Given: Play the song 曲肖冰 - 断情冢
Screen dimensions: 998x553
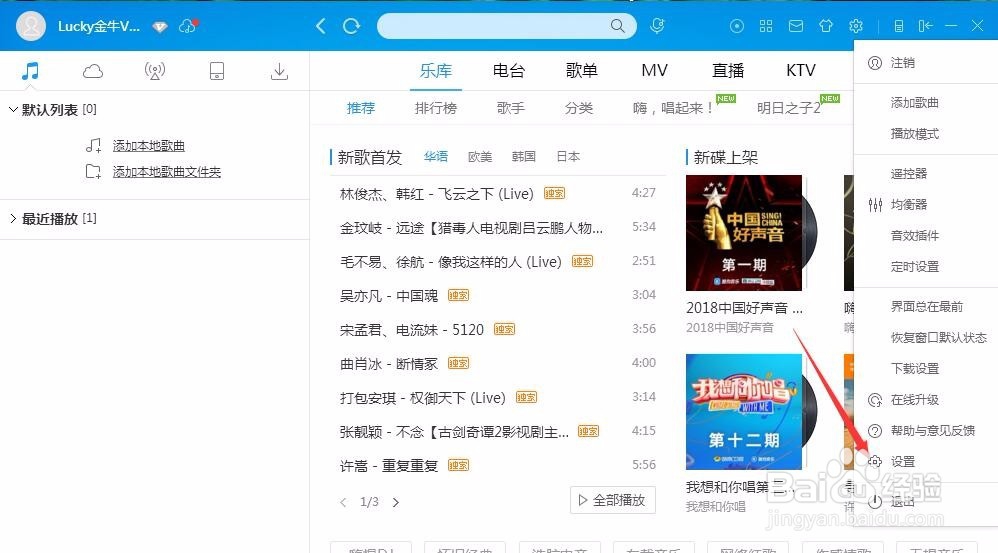Looking at the screenshot, I should [389, 364].
